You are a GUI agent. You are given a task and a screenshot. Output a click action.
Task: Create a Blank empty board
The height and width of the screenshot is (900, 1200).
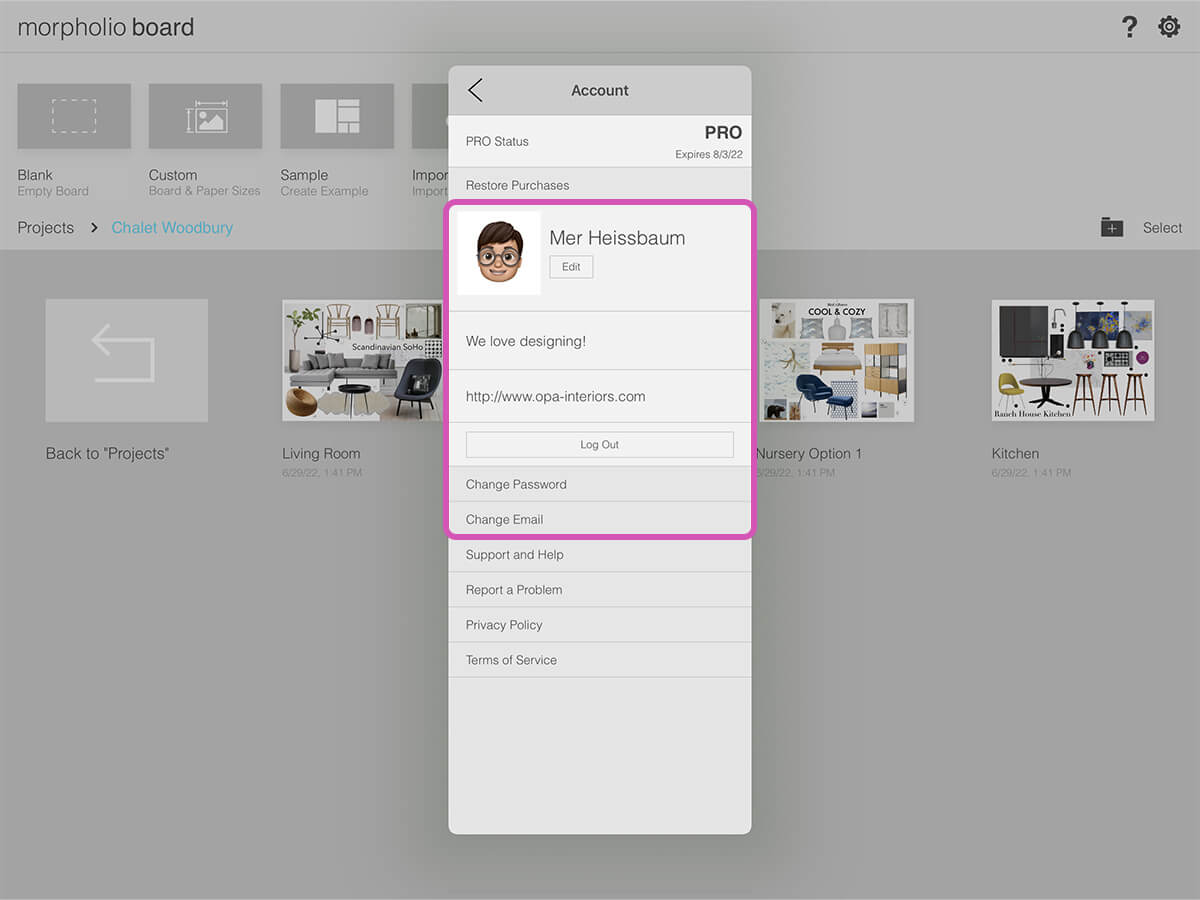pyautogui.click(x=74, y=117)
